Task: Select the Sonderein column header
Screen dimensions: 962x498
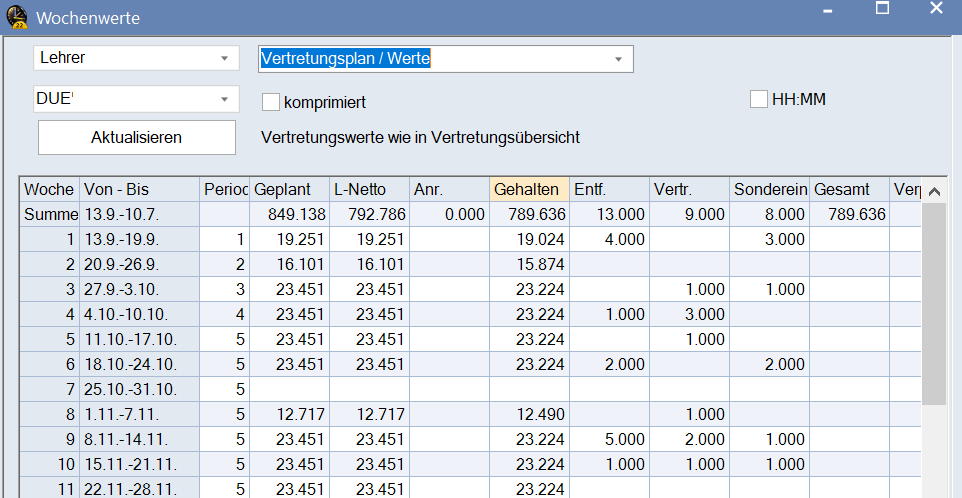Action: pos(769,190)
